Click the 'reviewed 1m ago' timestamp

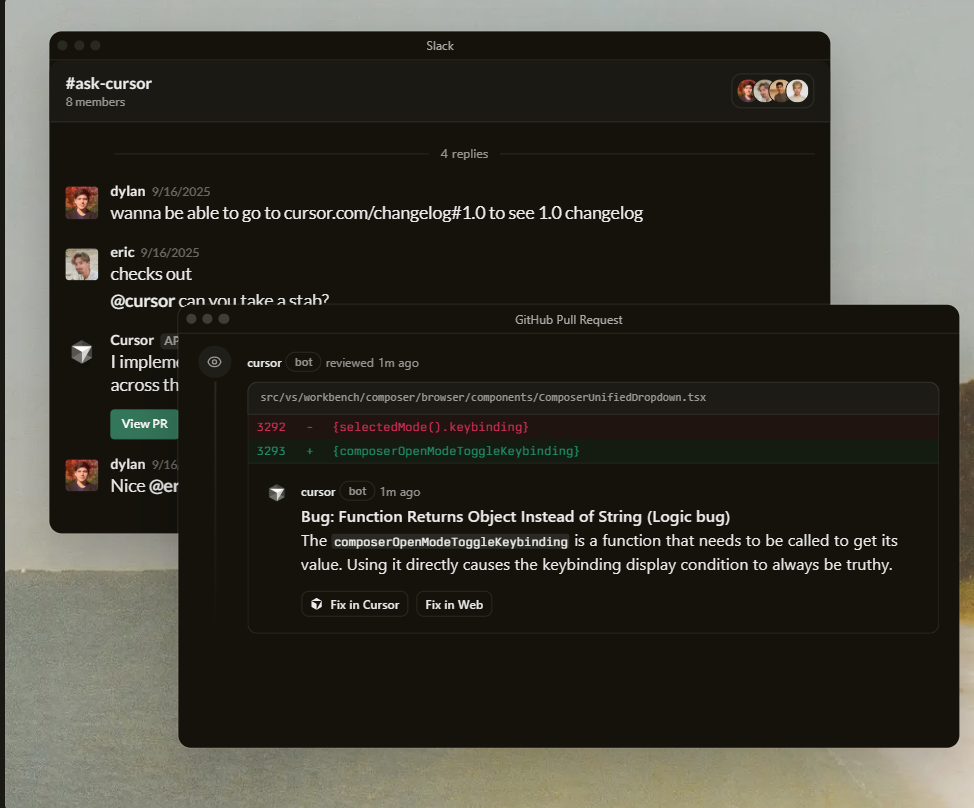click(372, 363)
